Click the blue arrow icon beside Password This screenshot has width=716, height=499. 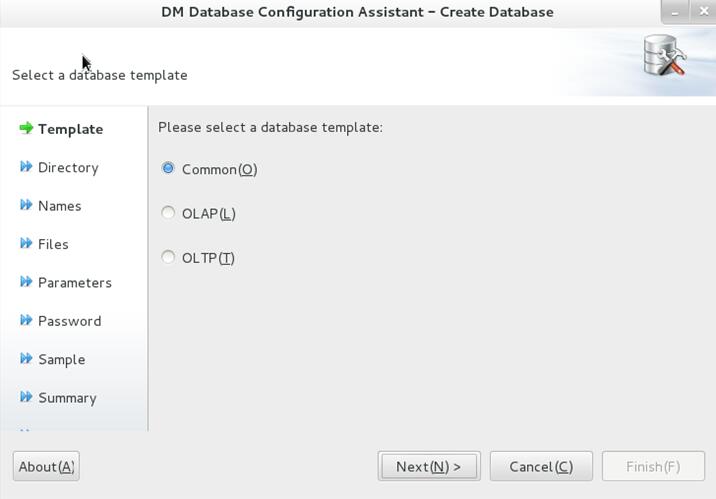click(26, 320)
